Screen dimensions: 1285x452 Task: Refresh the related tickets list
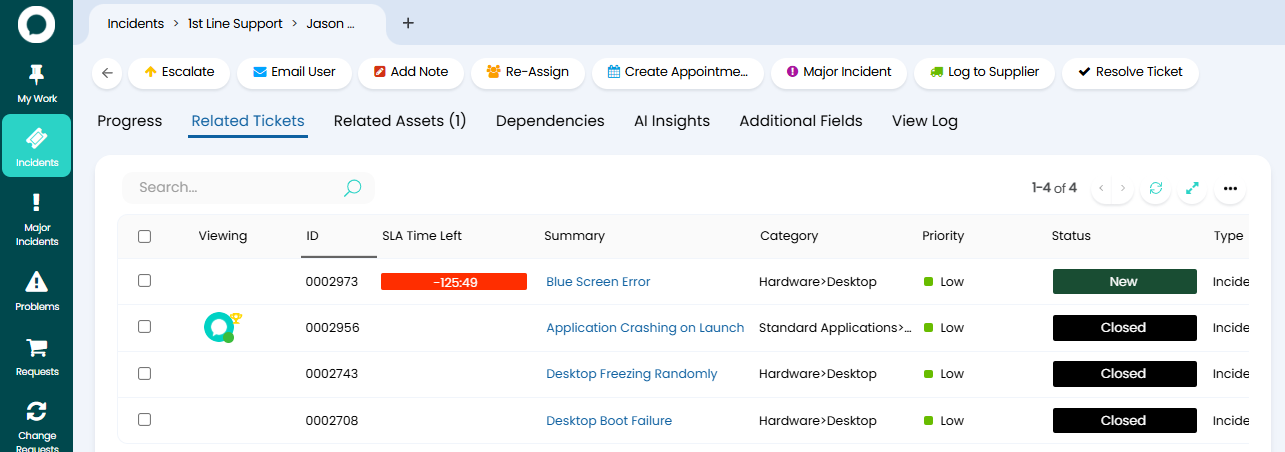pos(1155,188)
